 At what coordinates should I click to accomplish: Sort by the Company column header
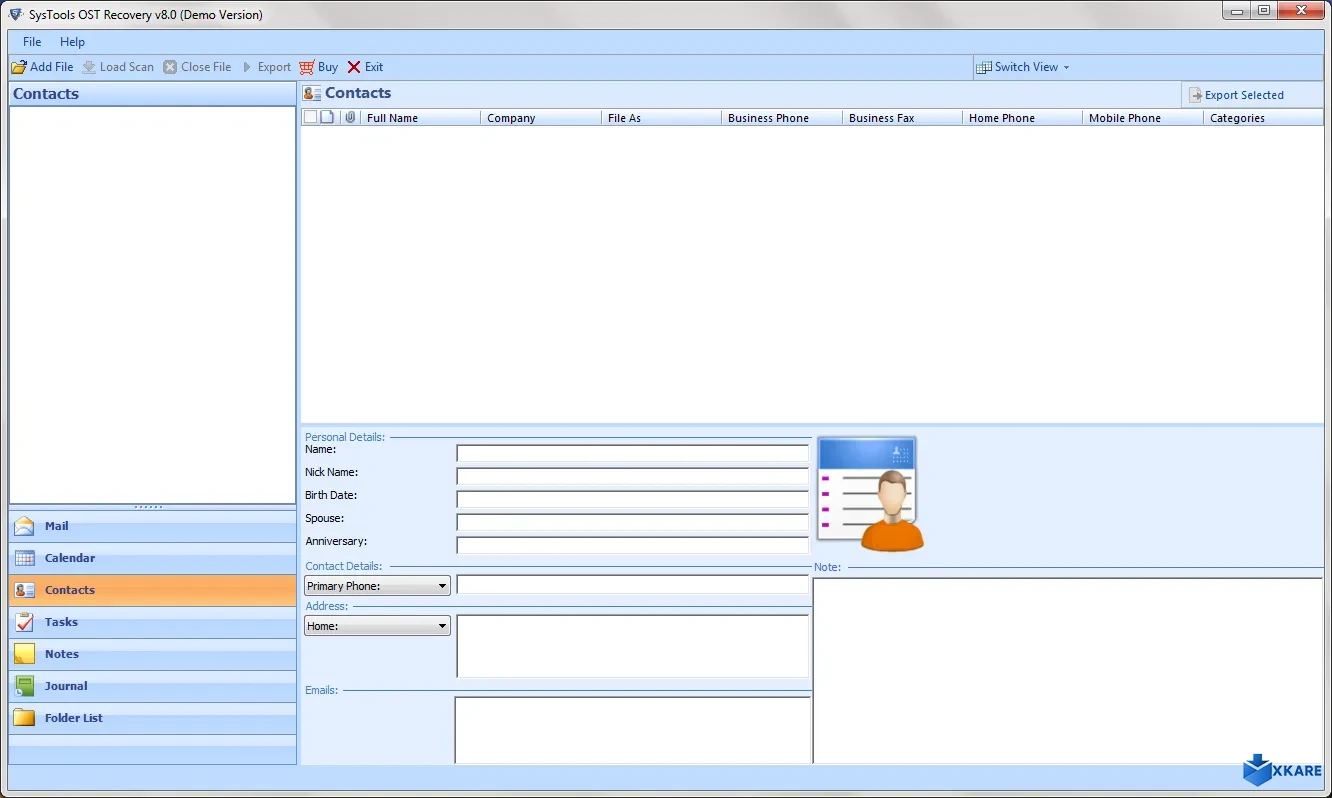click(x=540, y=118)
